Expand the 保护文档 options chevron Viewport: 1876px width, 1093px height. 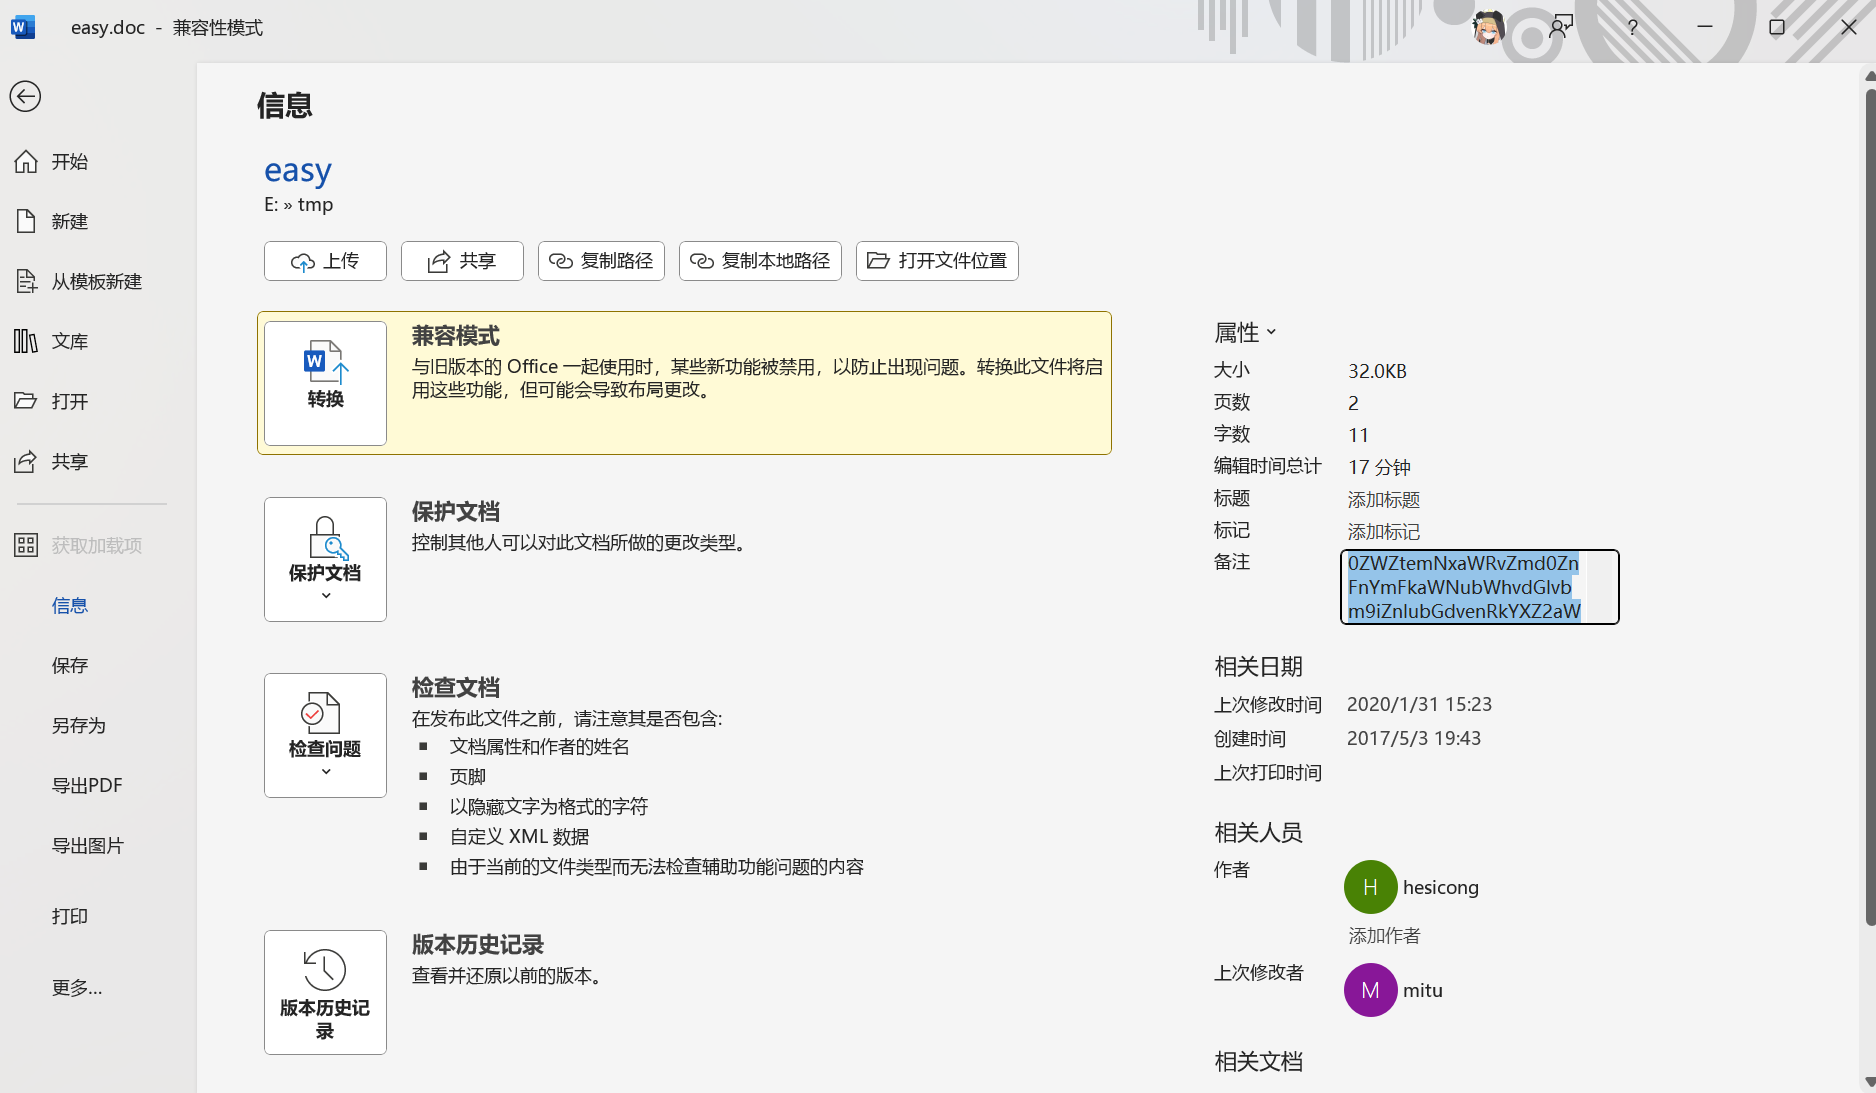[x=324, y=597]
